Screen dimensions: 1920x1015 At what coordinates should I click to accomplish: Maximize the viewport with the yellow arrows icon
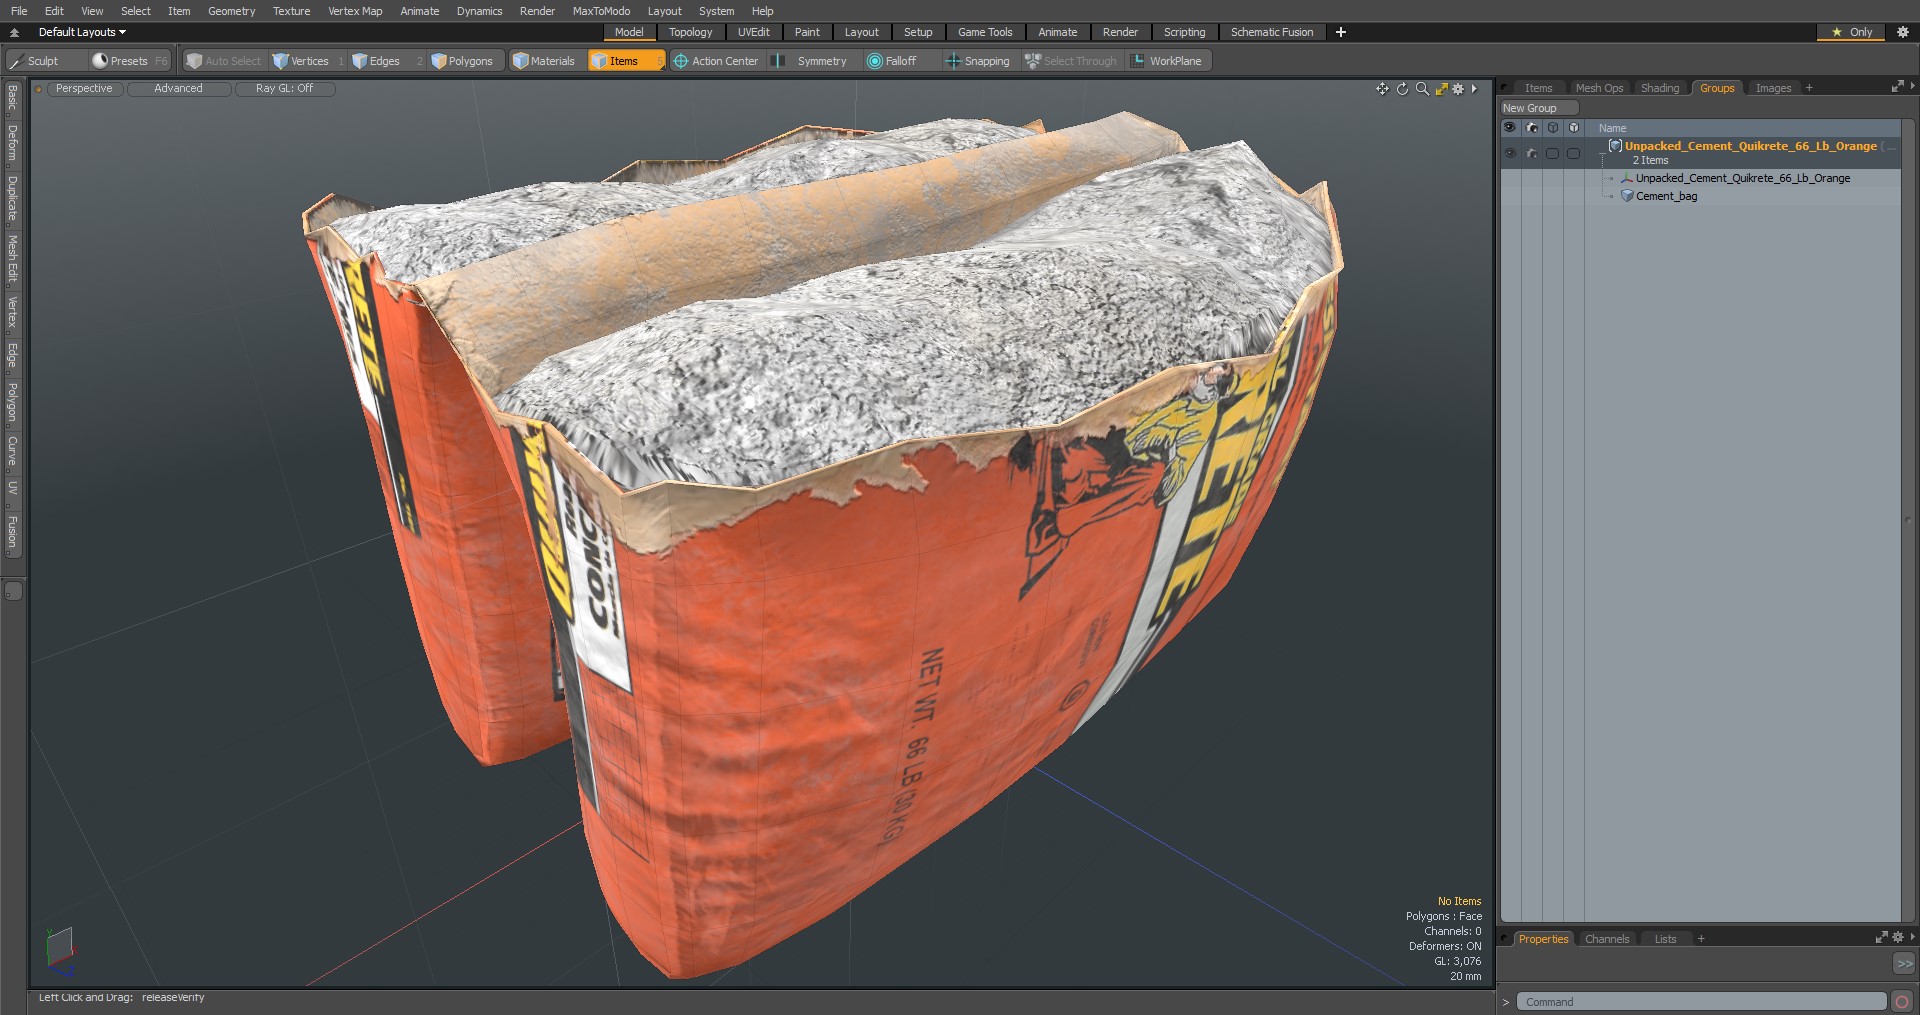1441,89
